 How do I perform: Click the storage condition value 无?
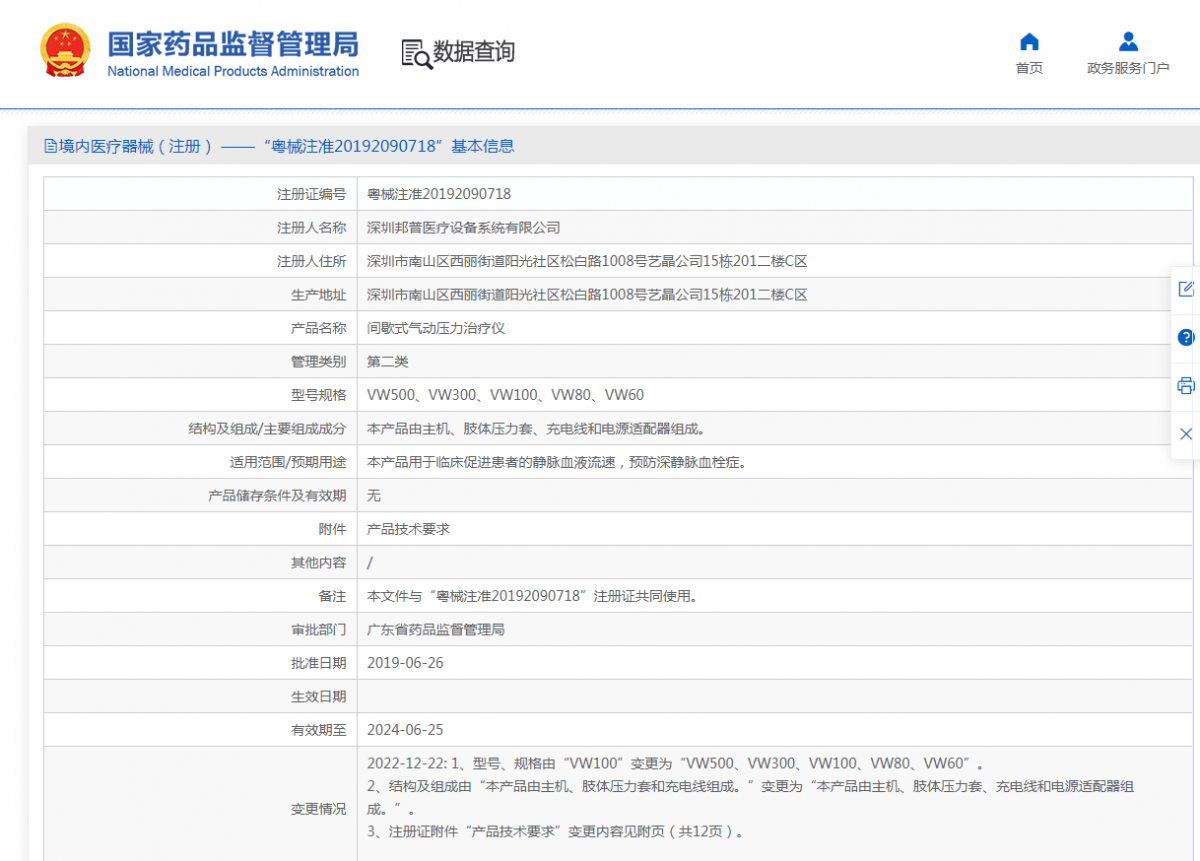tap(374, 495)
